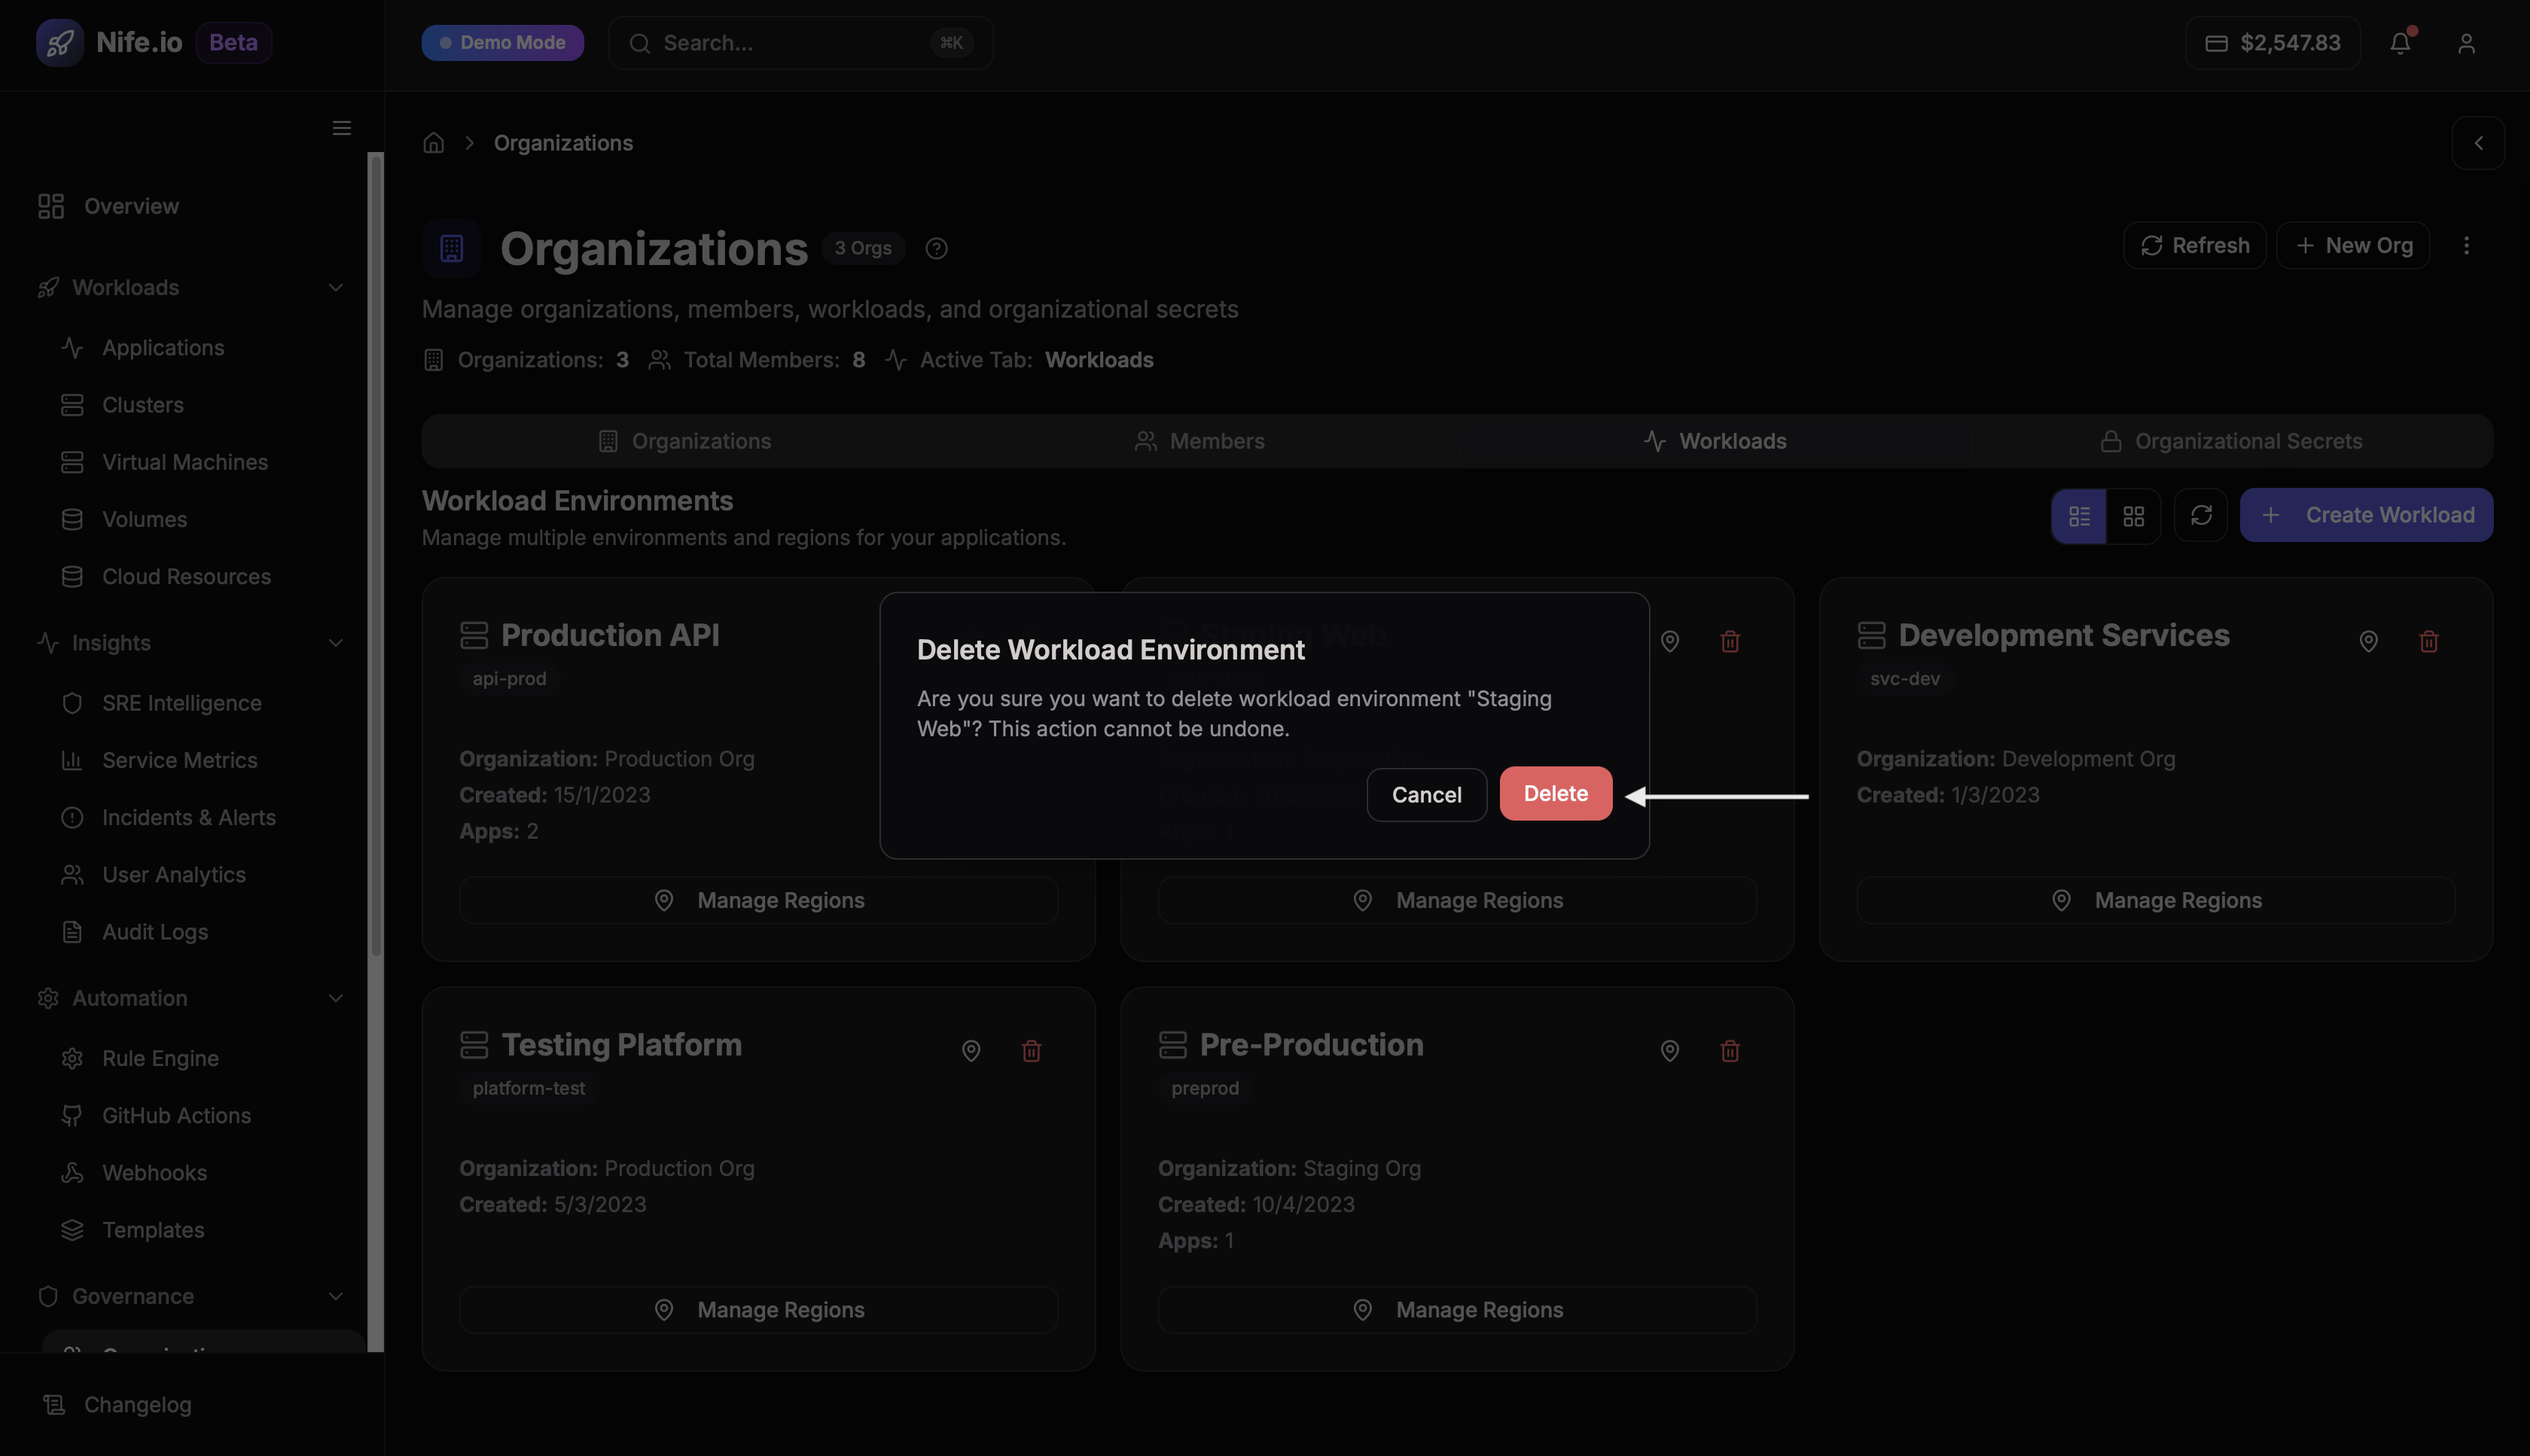Toggle the sidebar with the hamburger icon

[341, 128]
